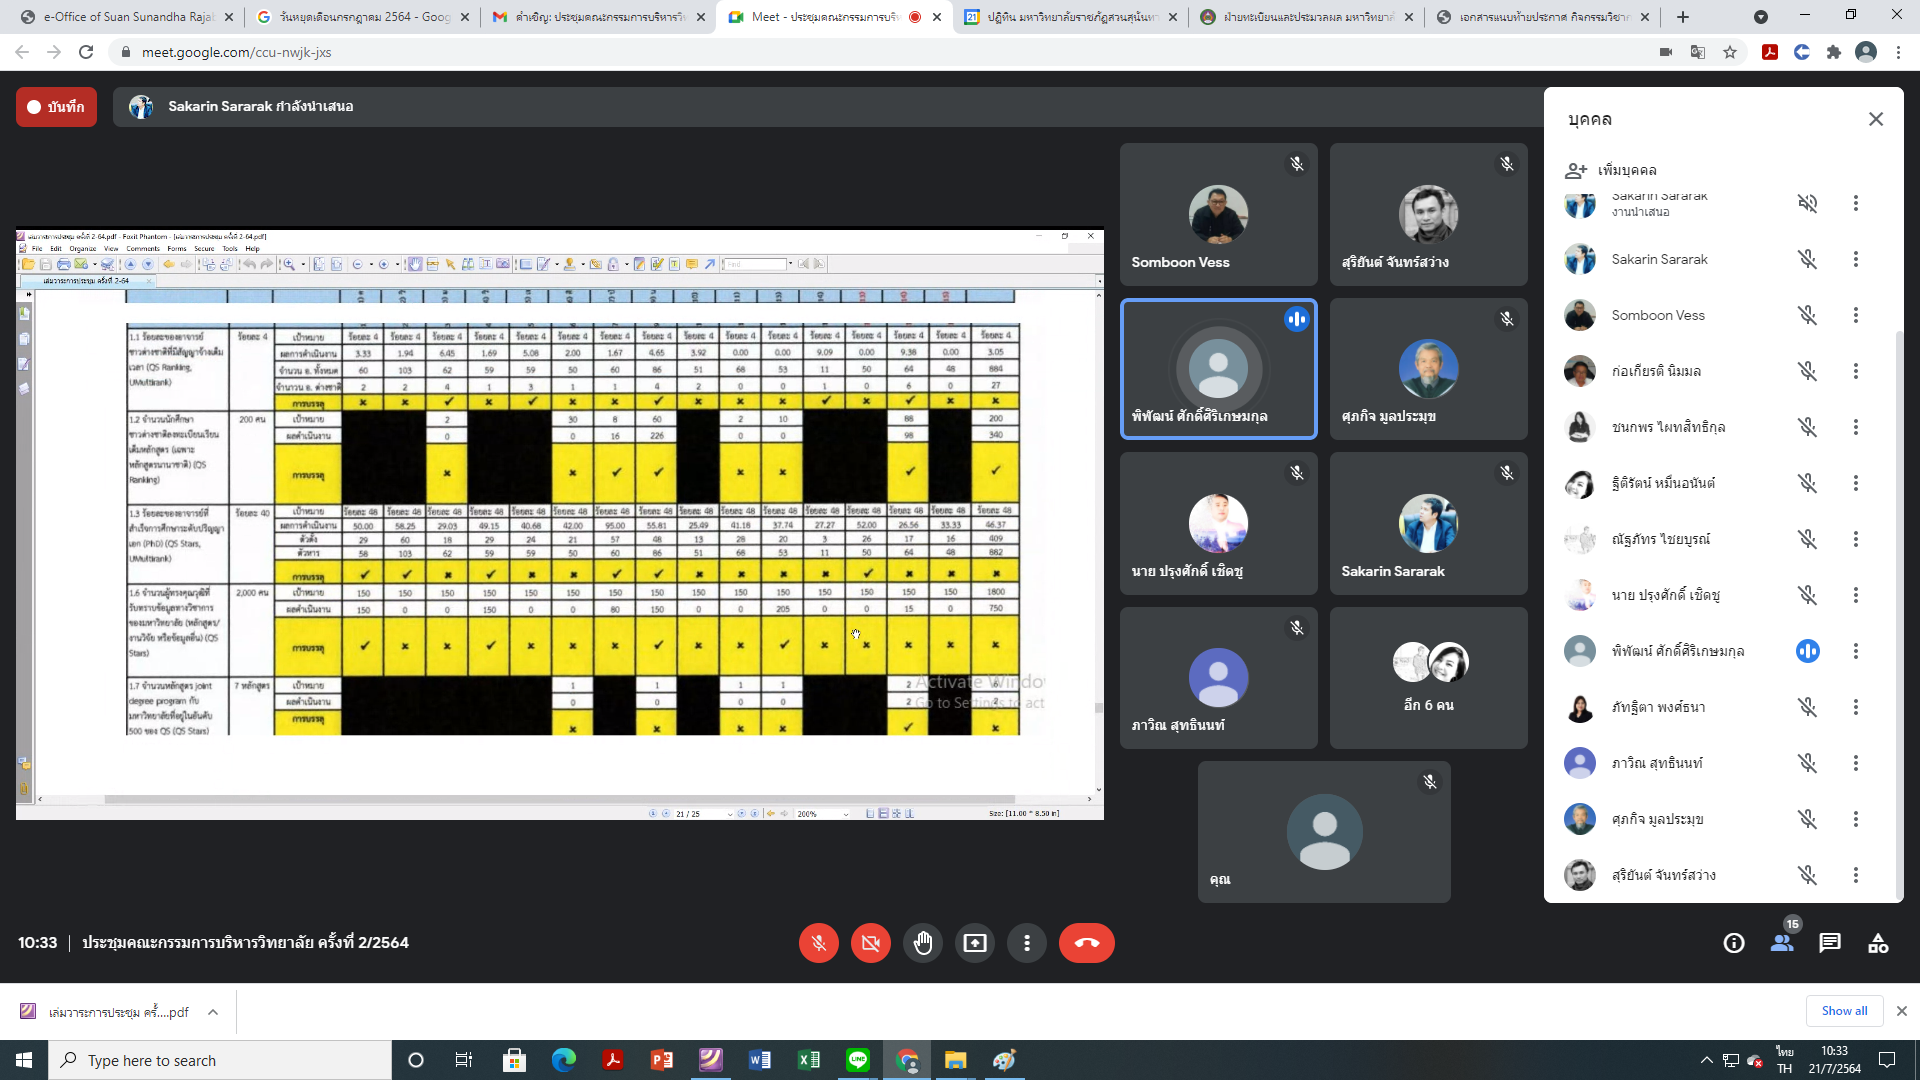This screenshot has width=1920, height=1080.
Task: Click Show all downloads button
Action: (x=1843, y=1011)
